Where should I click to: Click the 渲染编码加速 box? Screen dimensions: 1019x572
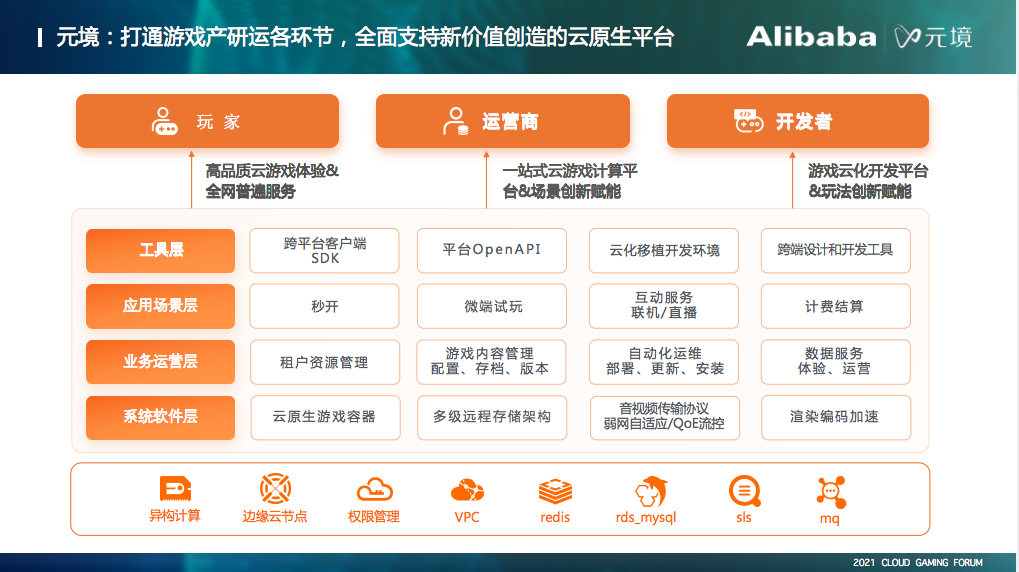point(836,418)
